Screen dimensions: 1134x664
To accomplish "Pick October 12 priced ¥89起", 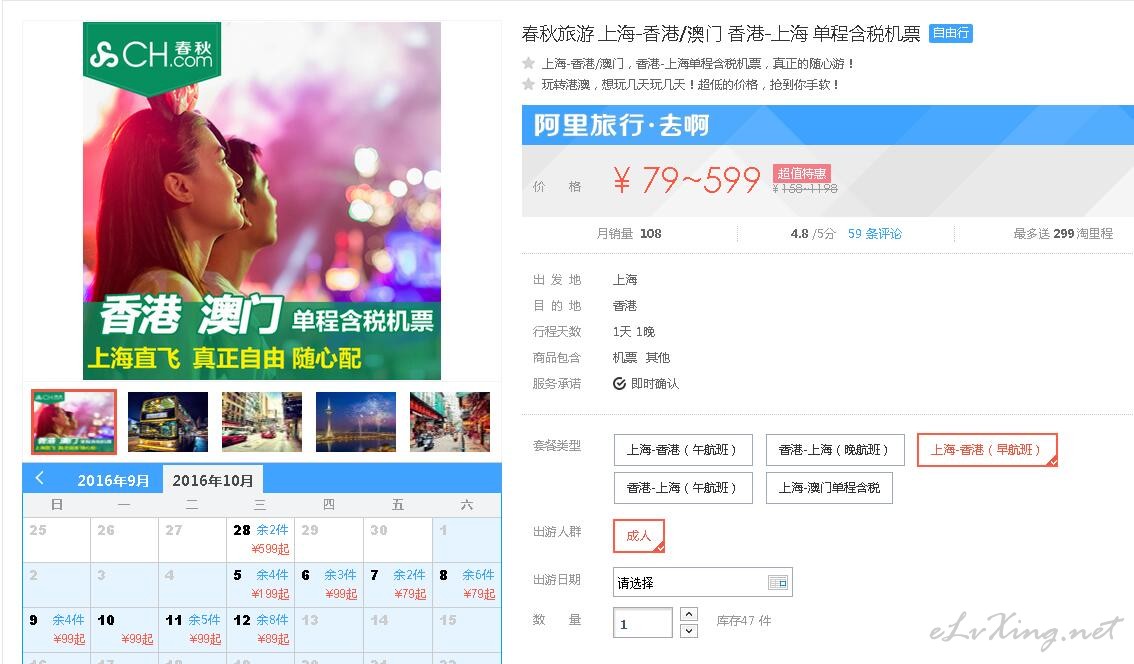I will point(260,629).
